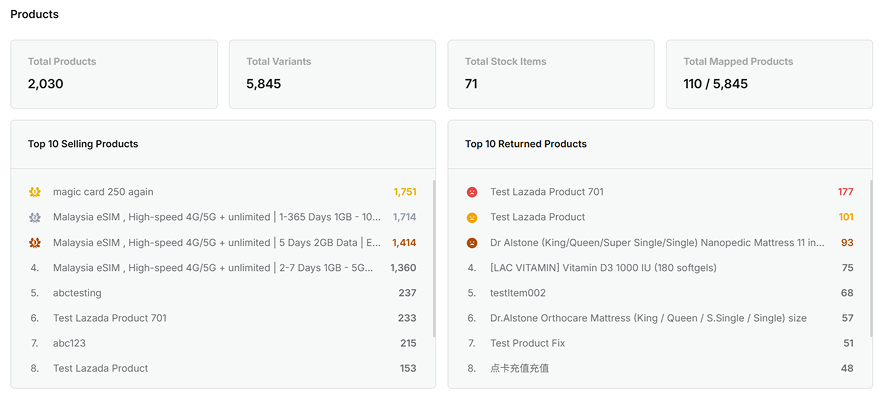Click the 1,714 sales count
This screenshot has width=883, height=398.
405,217
